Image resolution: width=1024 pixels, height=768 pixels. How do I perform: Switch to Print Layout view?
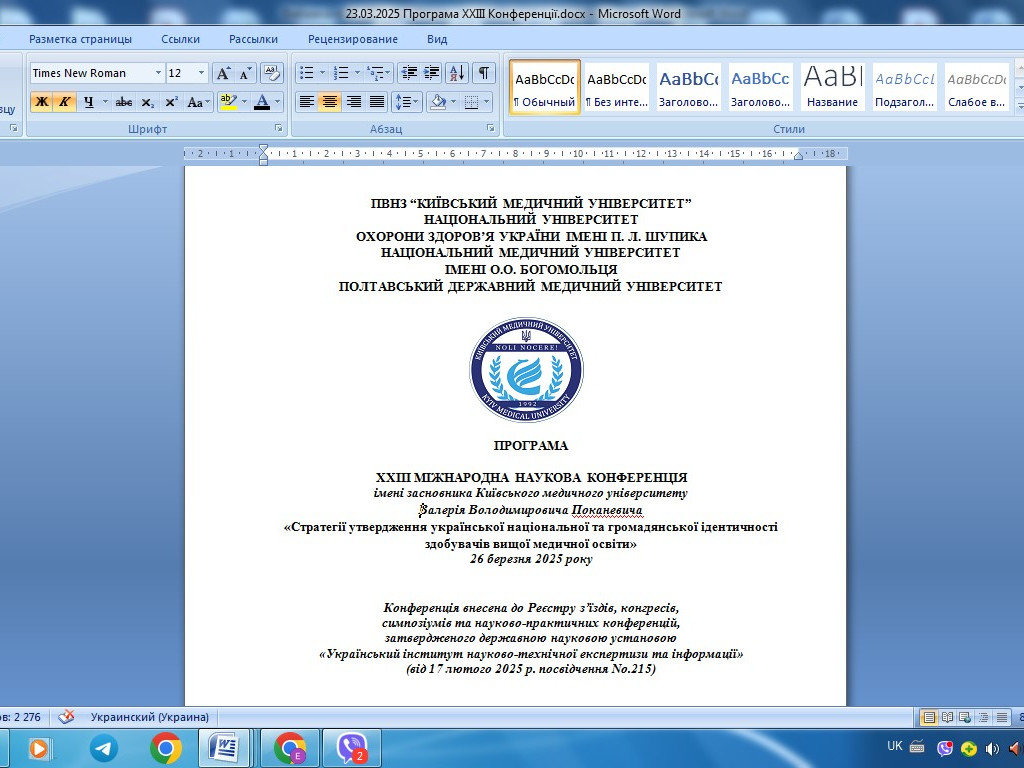coord(928,717)
